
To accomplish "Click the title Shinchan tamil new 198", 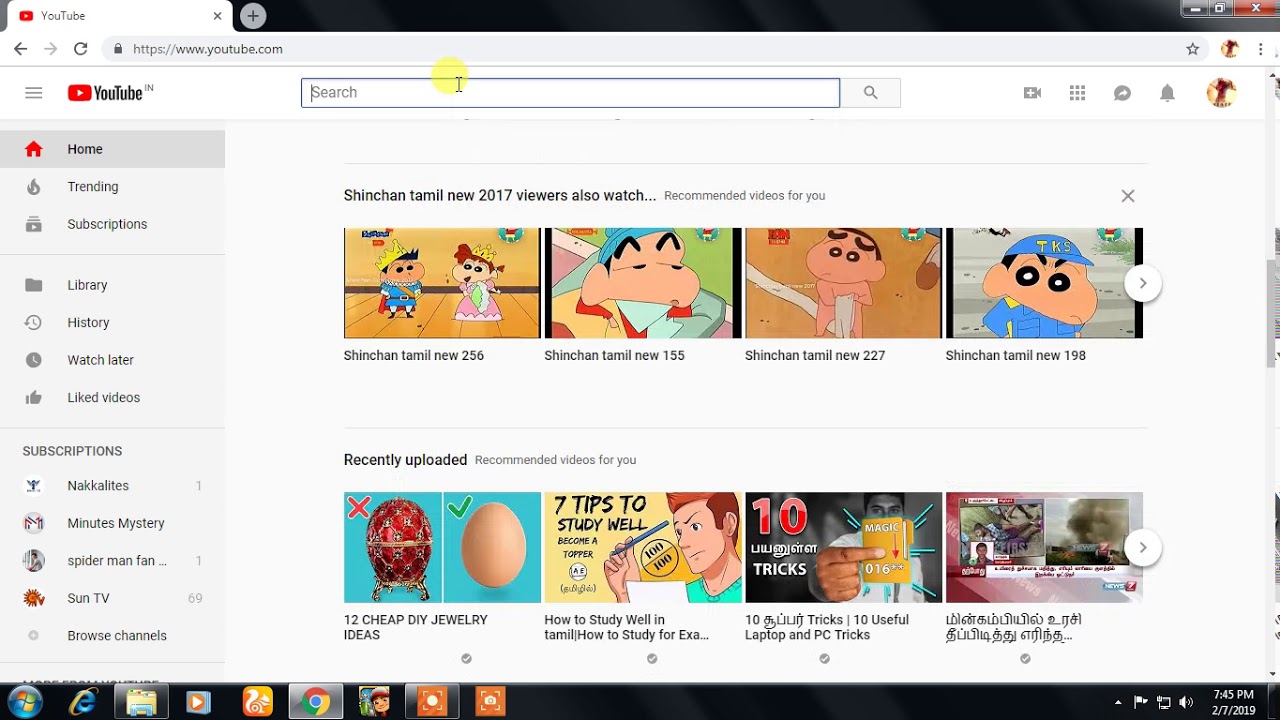I will pos(1015,355).
